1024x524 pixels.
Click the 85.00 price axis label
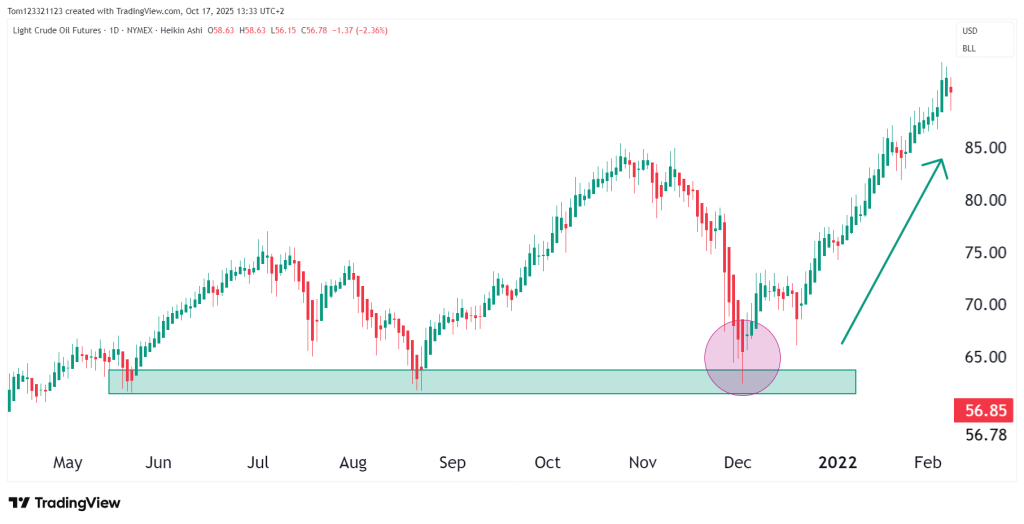(983, 148)
